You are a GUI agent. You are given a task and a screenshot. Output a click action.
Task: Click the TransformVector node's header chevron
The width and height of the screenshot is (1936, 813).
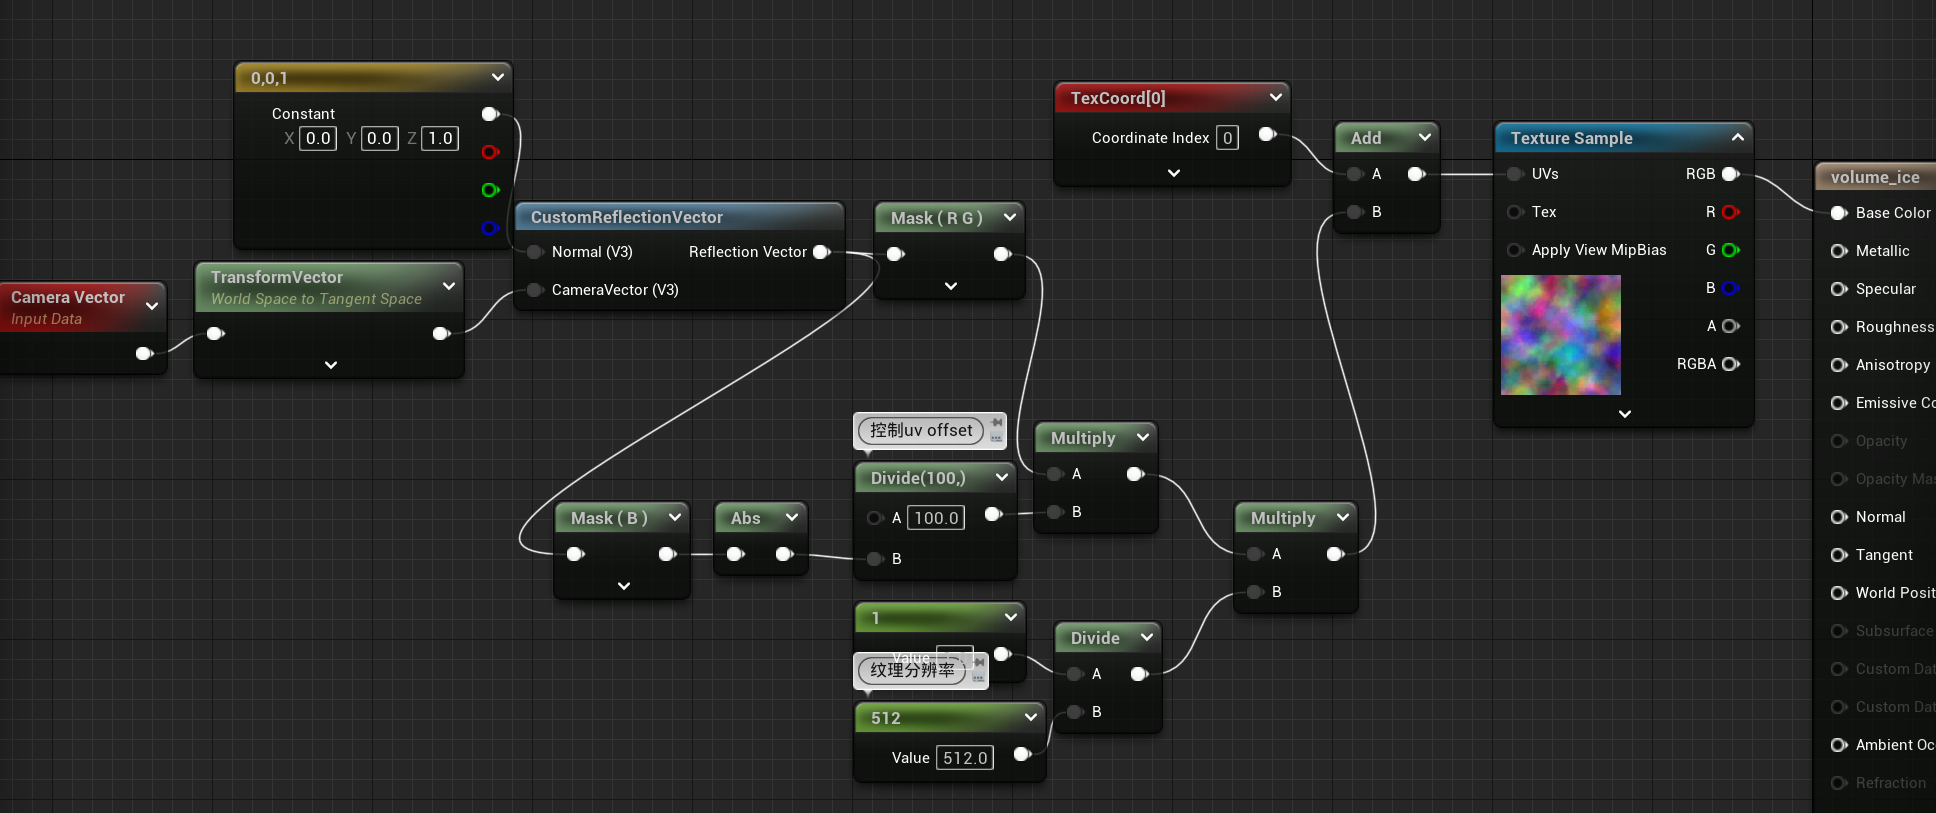pyautogui.click(x=449, y=286)
